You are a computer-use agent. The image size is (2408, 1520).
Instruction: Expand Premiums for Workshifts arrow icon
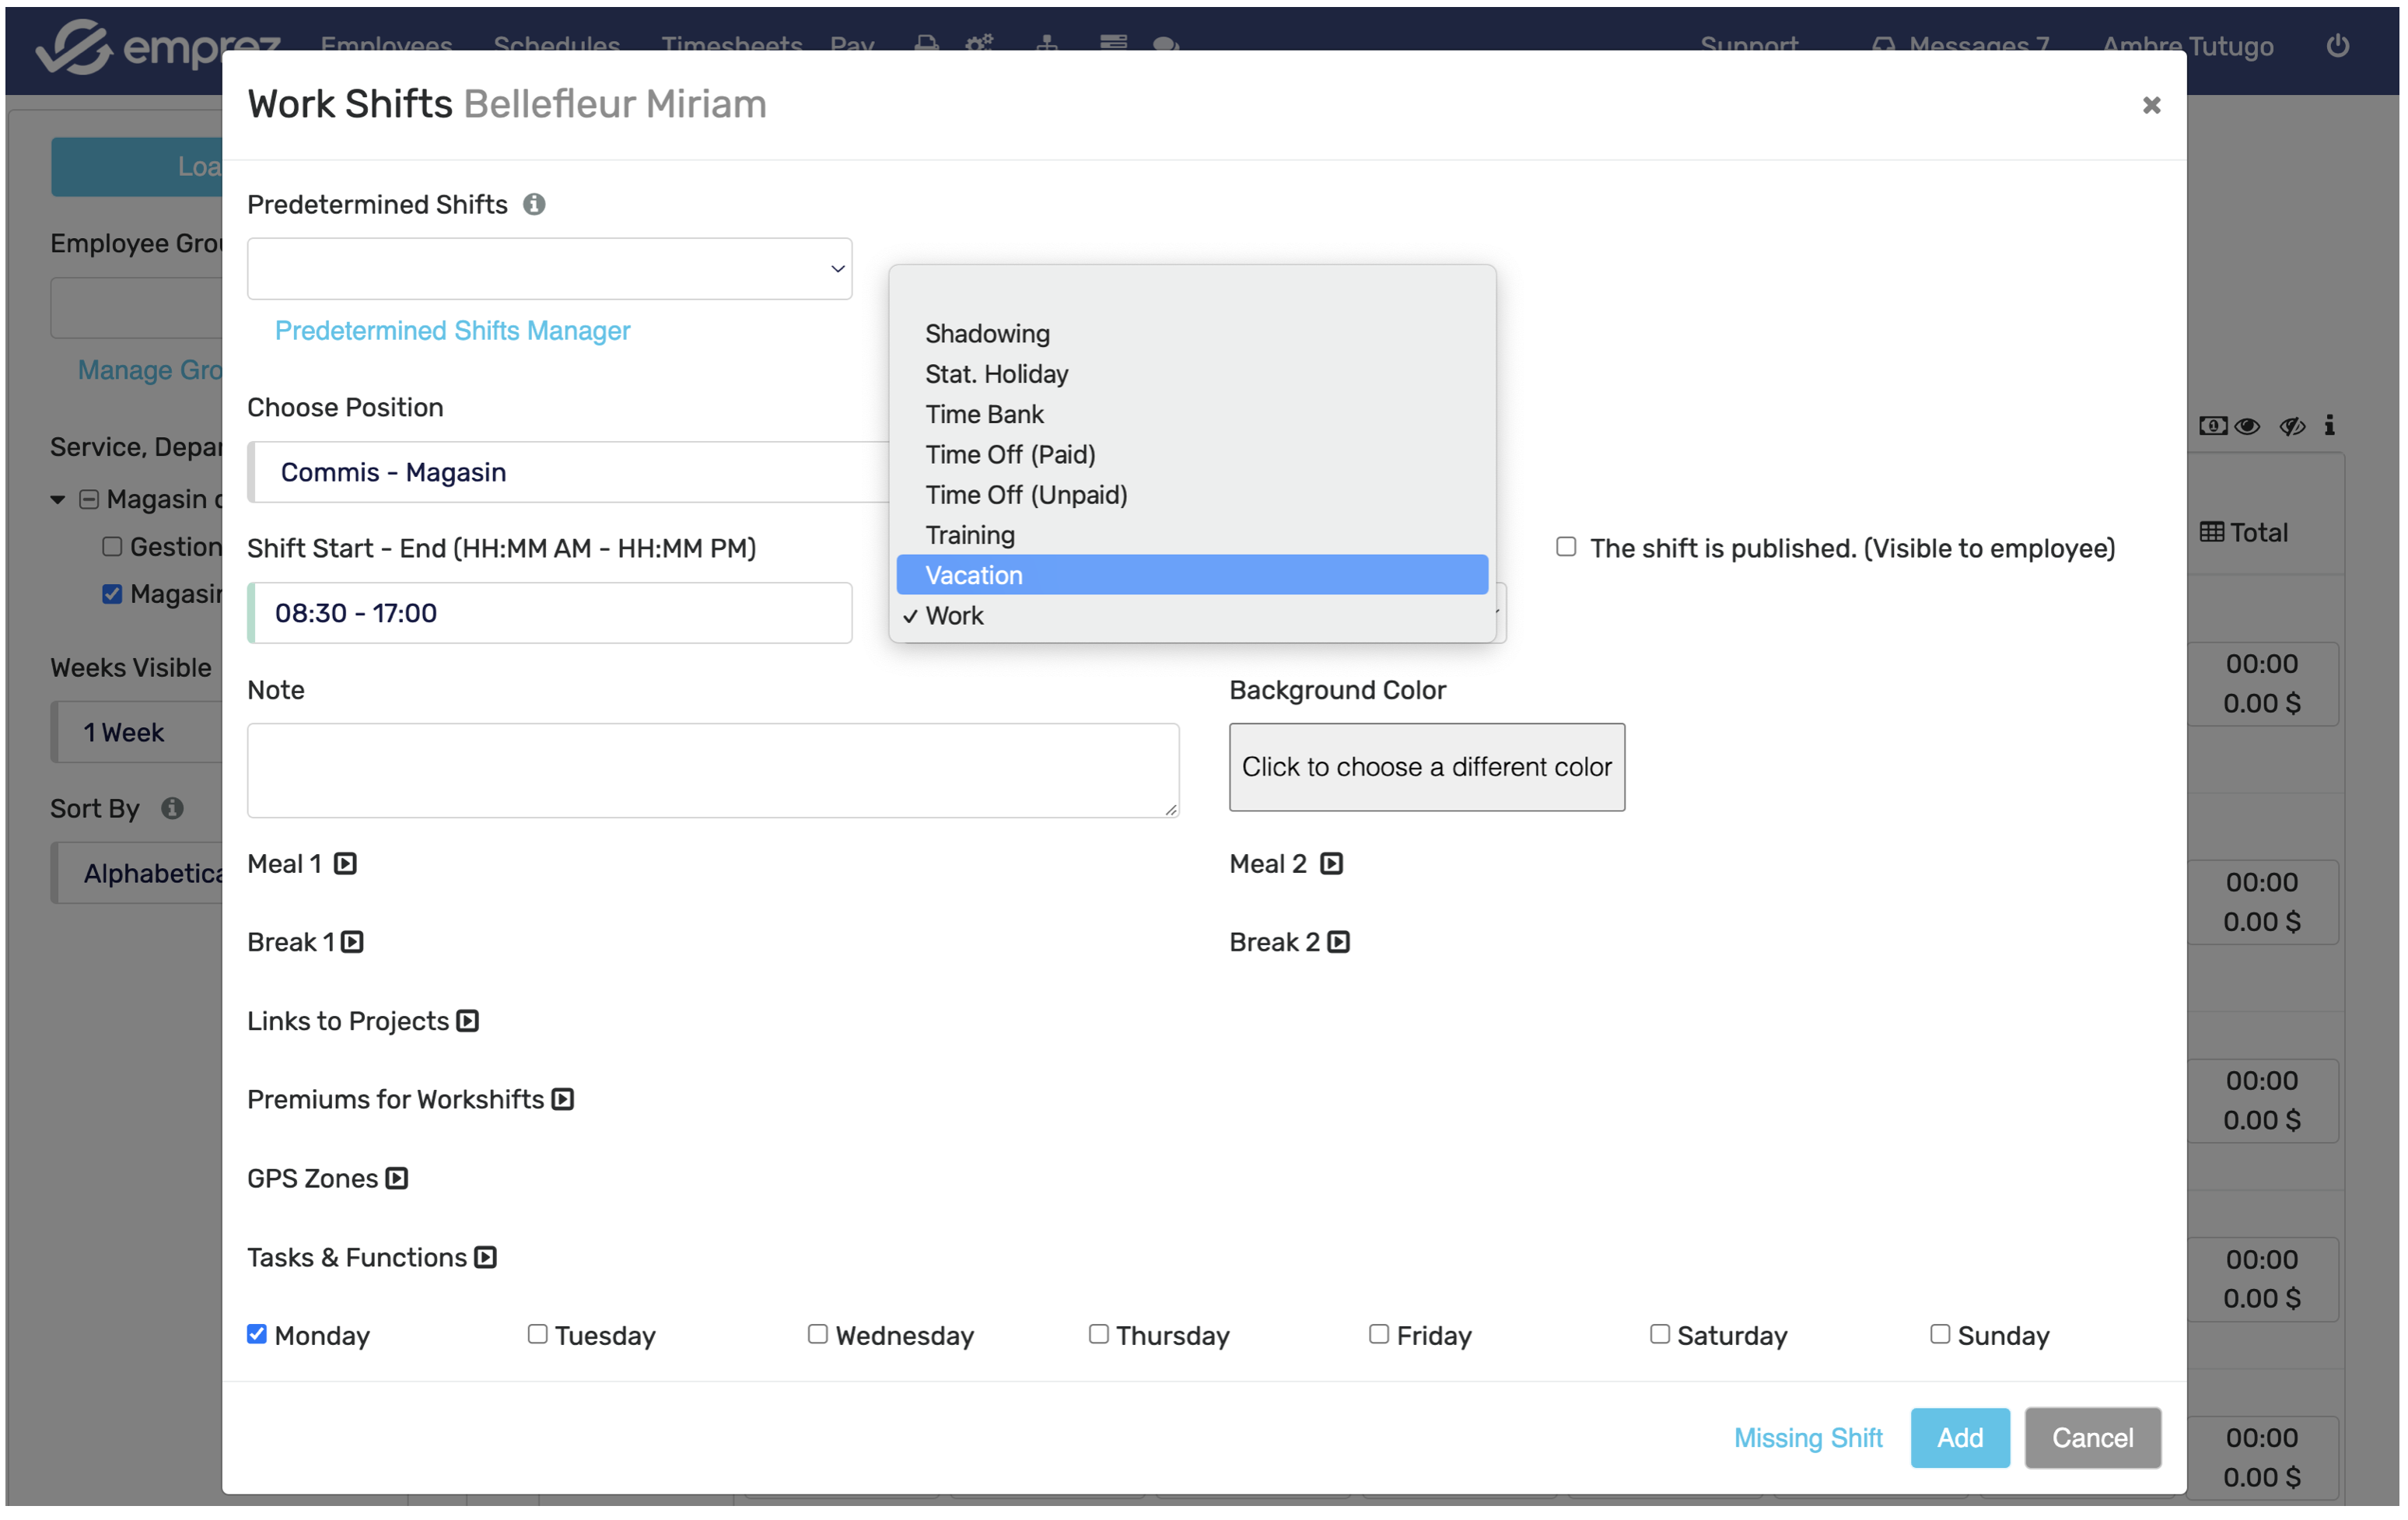coord(563,1099)
